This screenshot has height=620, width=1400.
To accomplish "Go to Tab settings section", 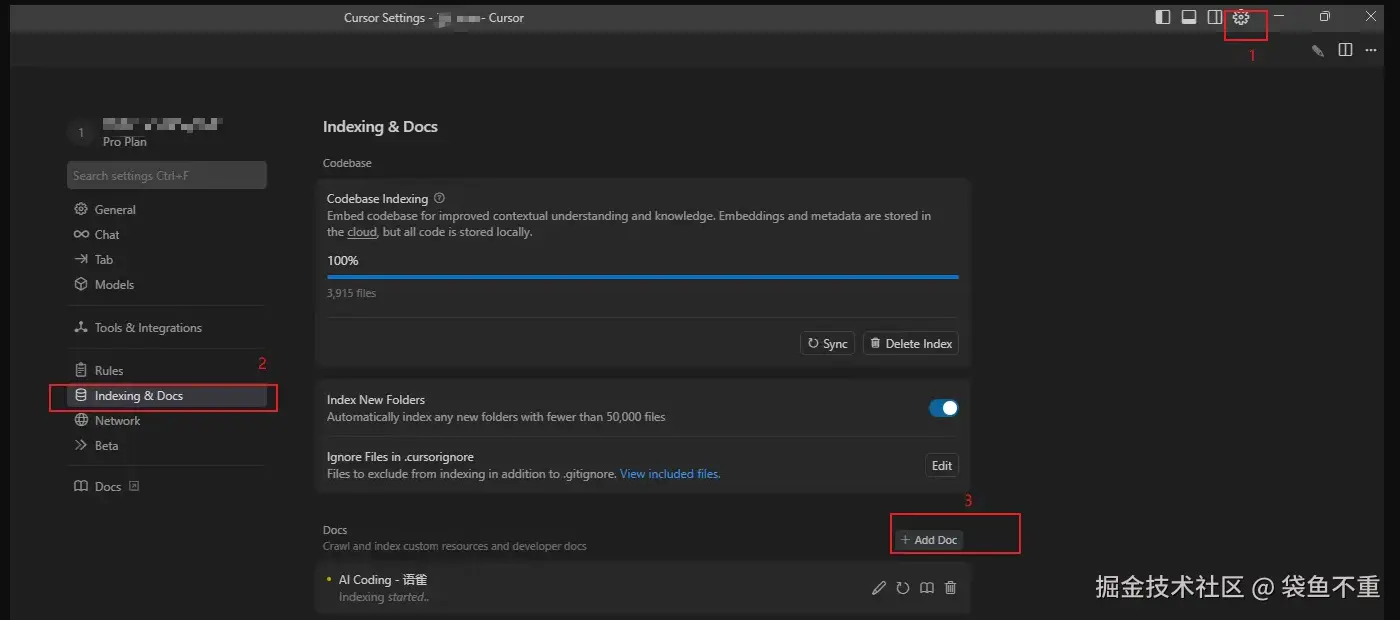I will point(167,259).
